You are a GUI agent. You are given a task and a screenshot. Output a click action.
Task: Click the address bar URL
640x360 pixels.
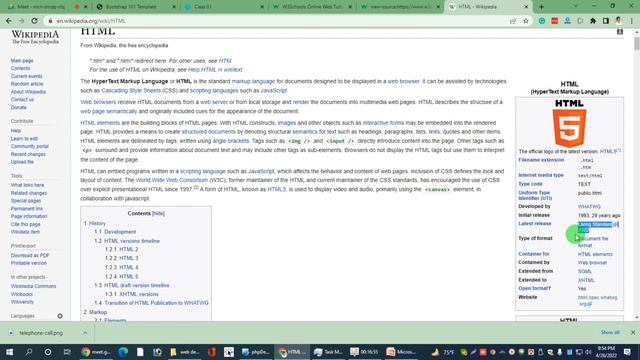click(x=91, y=21)
